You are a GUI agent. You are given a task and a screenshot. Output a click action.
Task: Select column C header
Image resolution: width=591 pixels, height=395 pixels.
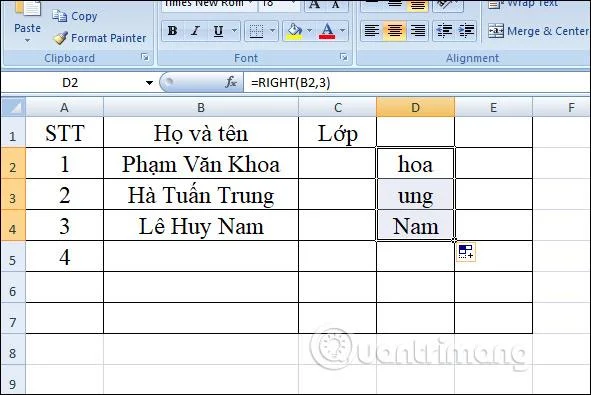pyautogui.click(x=338, y=107)
